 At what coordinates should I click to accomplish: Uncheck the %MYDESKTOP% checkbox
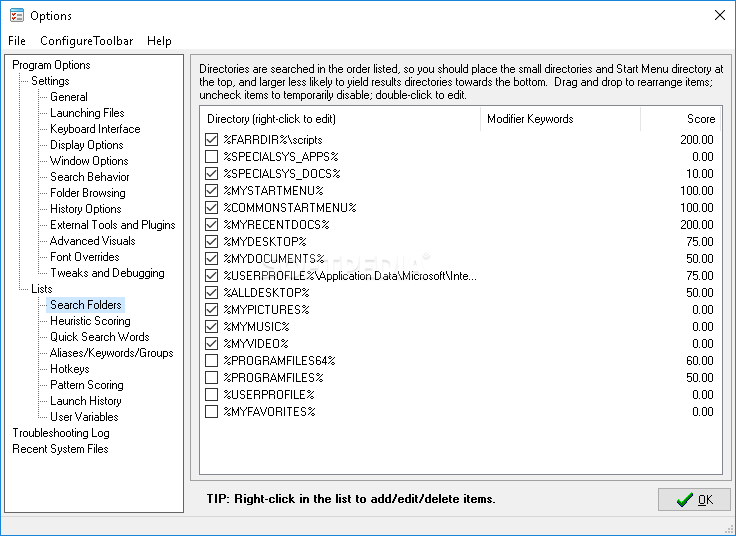tap(212, 241)
